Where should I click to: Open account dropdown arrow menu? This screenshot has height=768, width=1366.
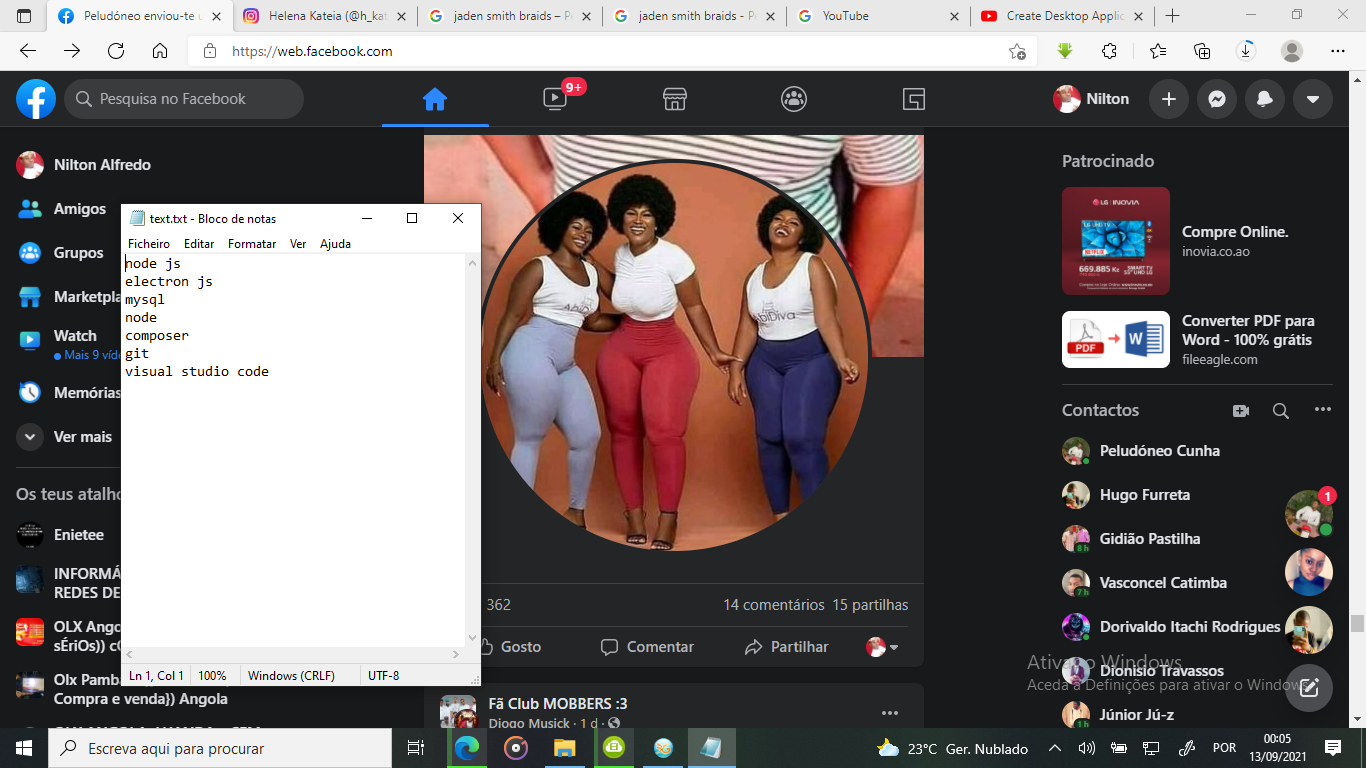pos(1313,99)
